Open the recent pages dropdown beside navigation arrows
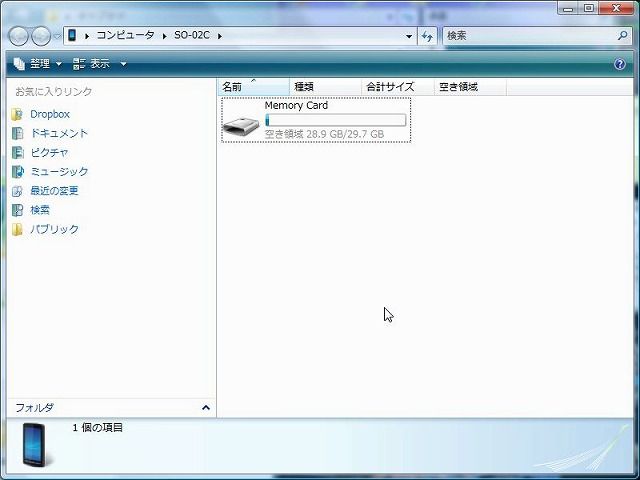Screen dimensions: 640x480 57,36
